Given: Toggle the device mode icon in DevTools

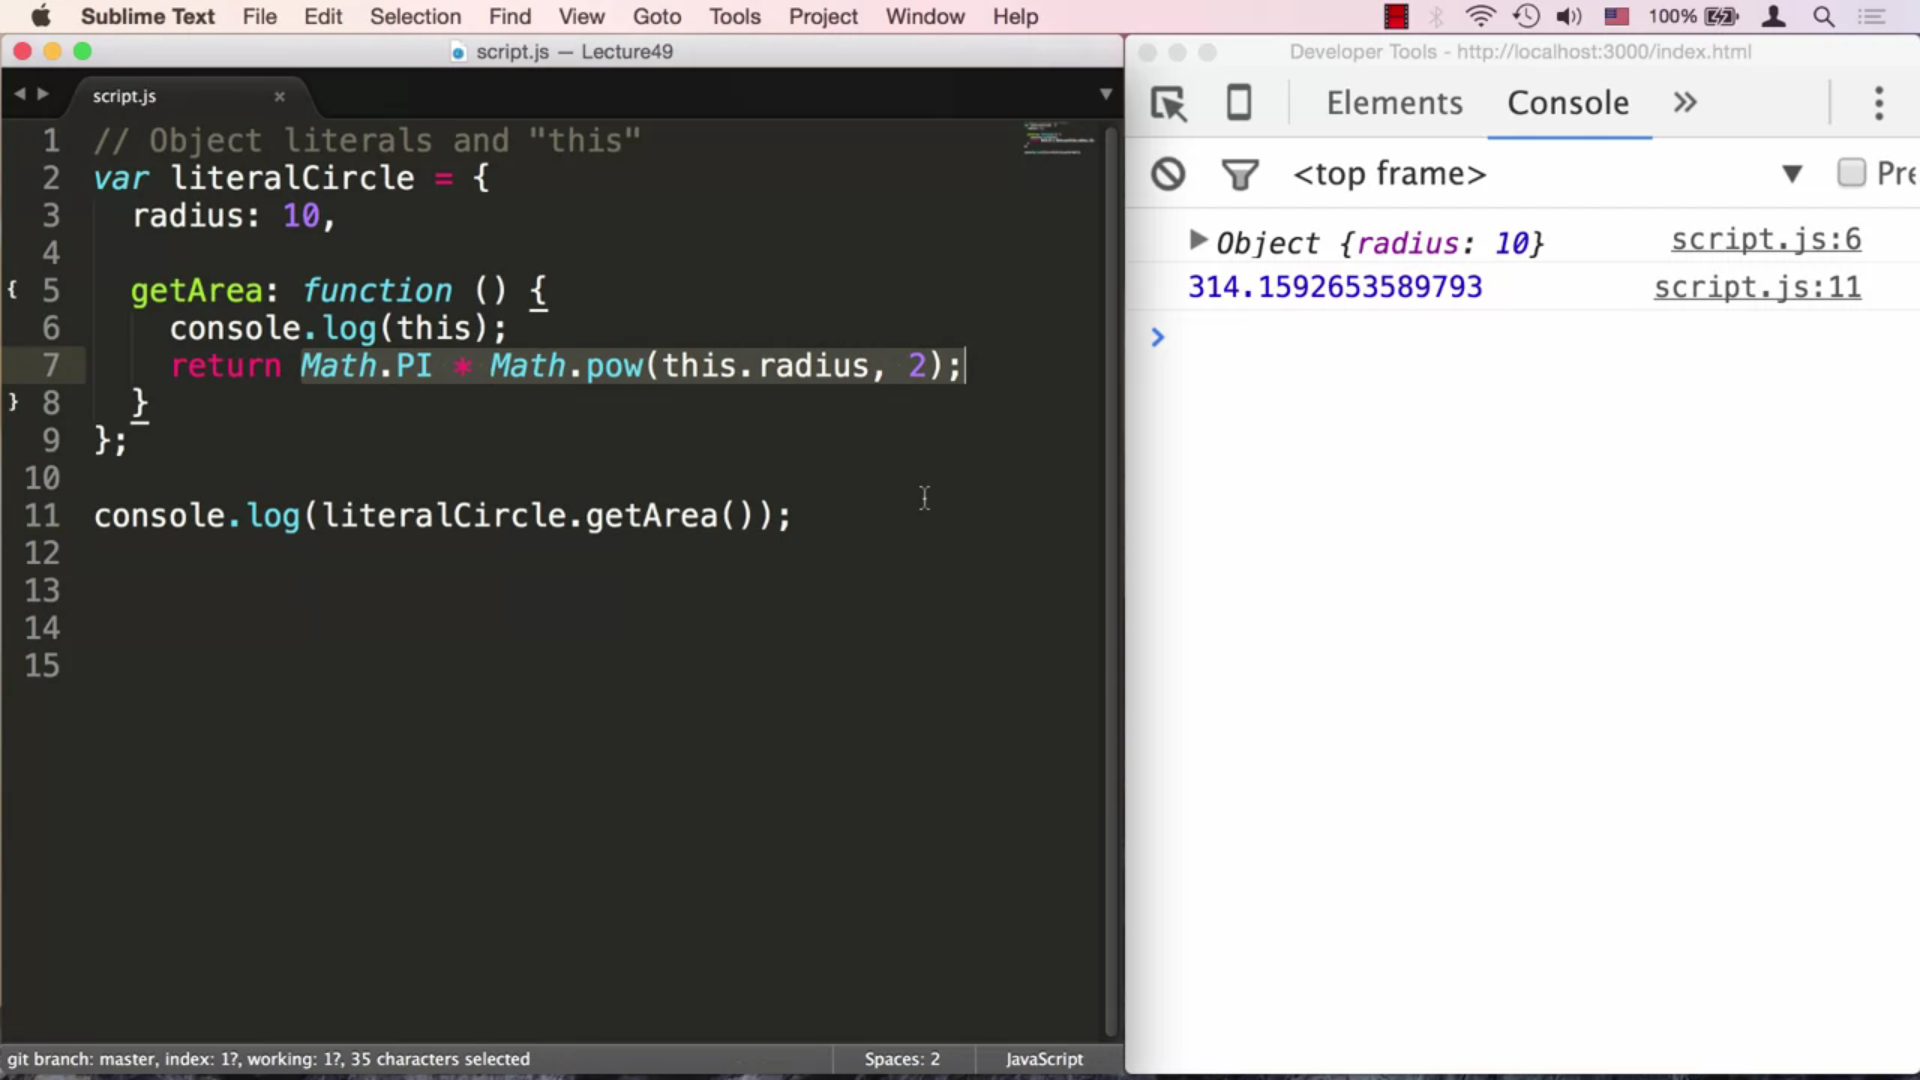Looking at the screenshot, I should (1239, 103).
